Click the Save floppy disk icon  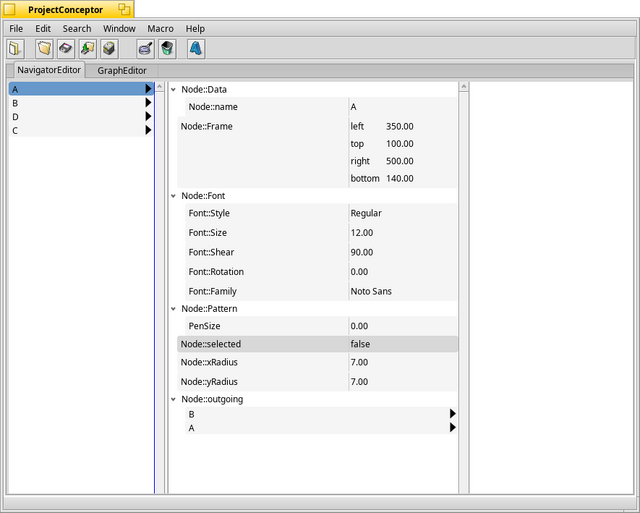(66, 49)
